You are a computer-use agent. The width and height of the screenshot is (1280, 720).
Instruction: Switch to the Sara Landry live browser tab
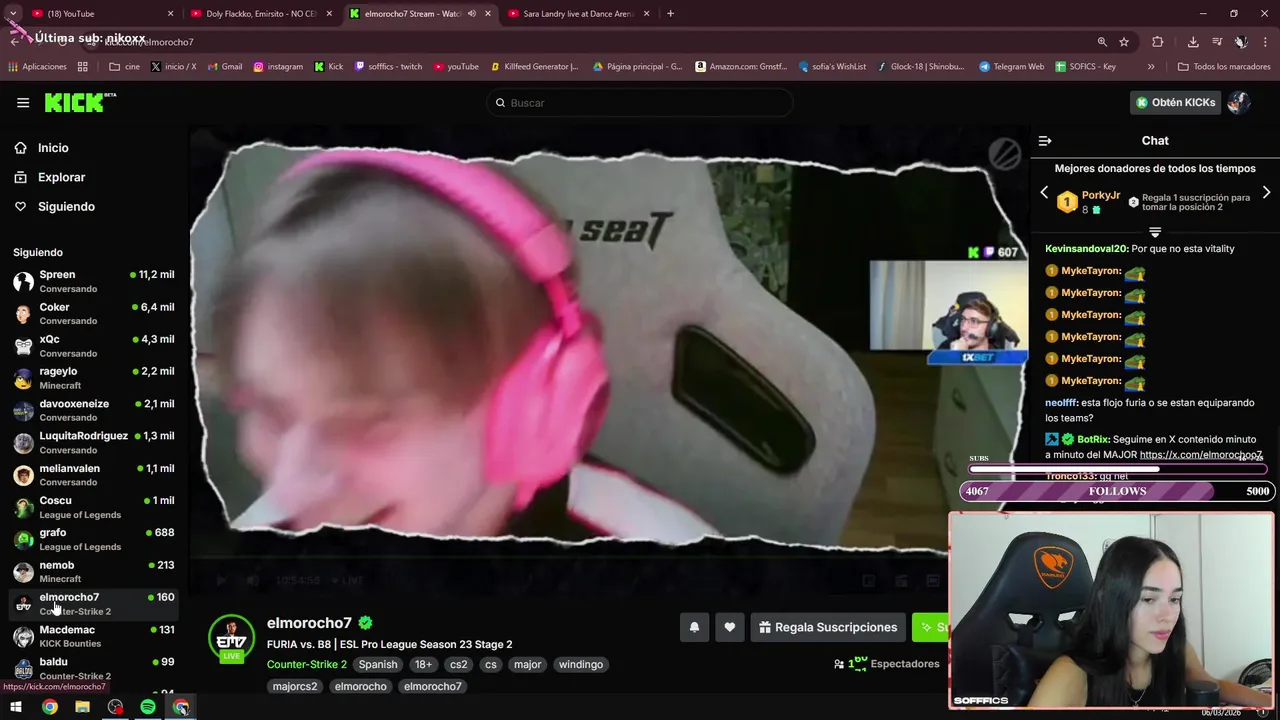[x=580, y=14]
